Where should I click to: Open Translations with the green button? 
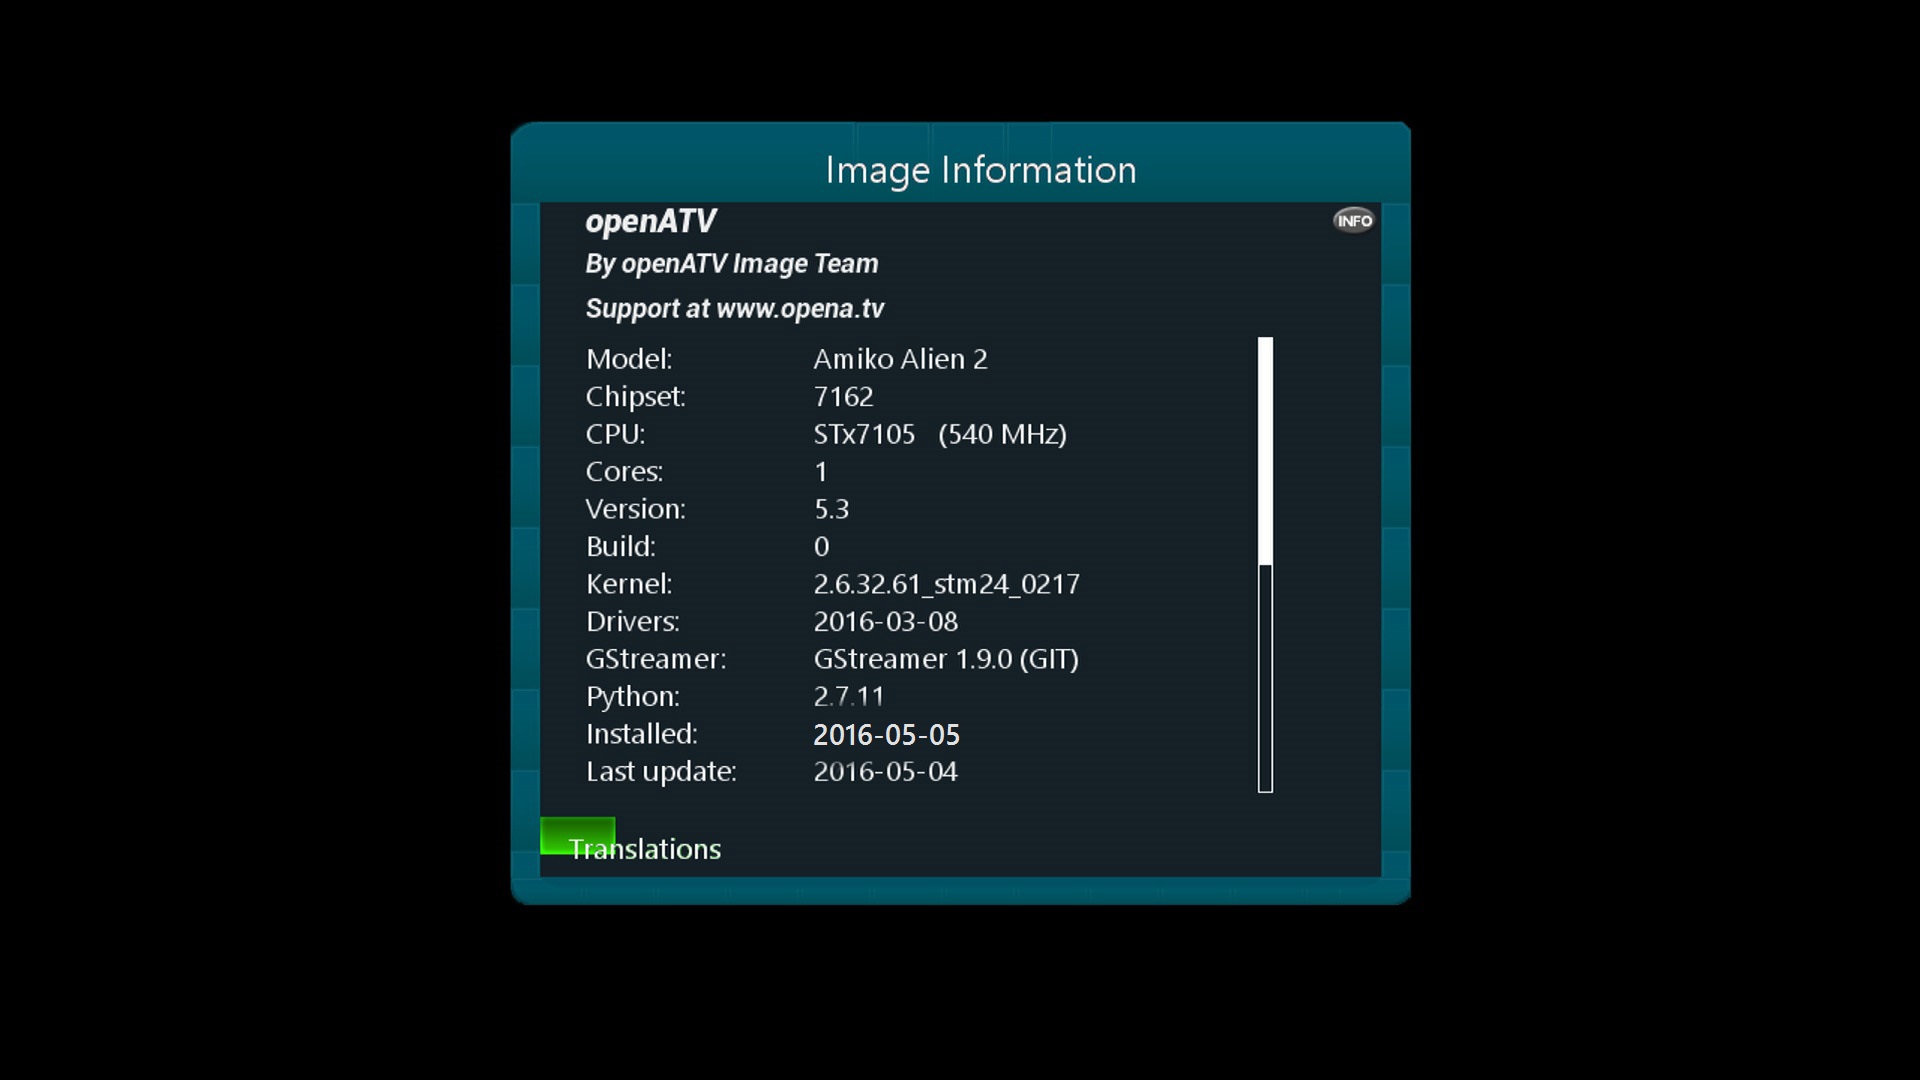pos(577,836)
